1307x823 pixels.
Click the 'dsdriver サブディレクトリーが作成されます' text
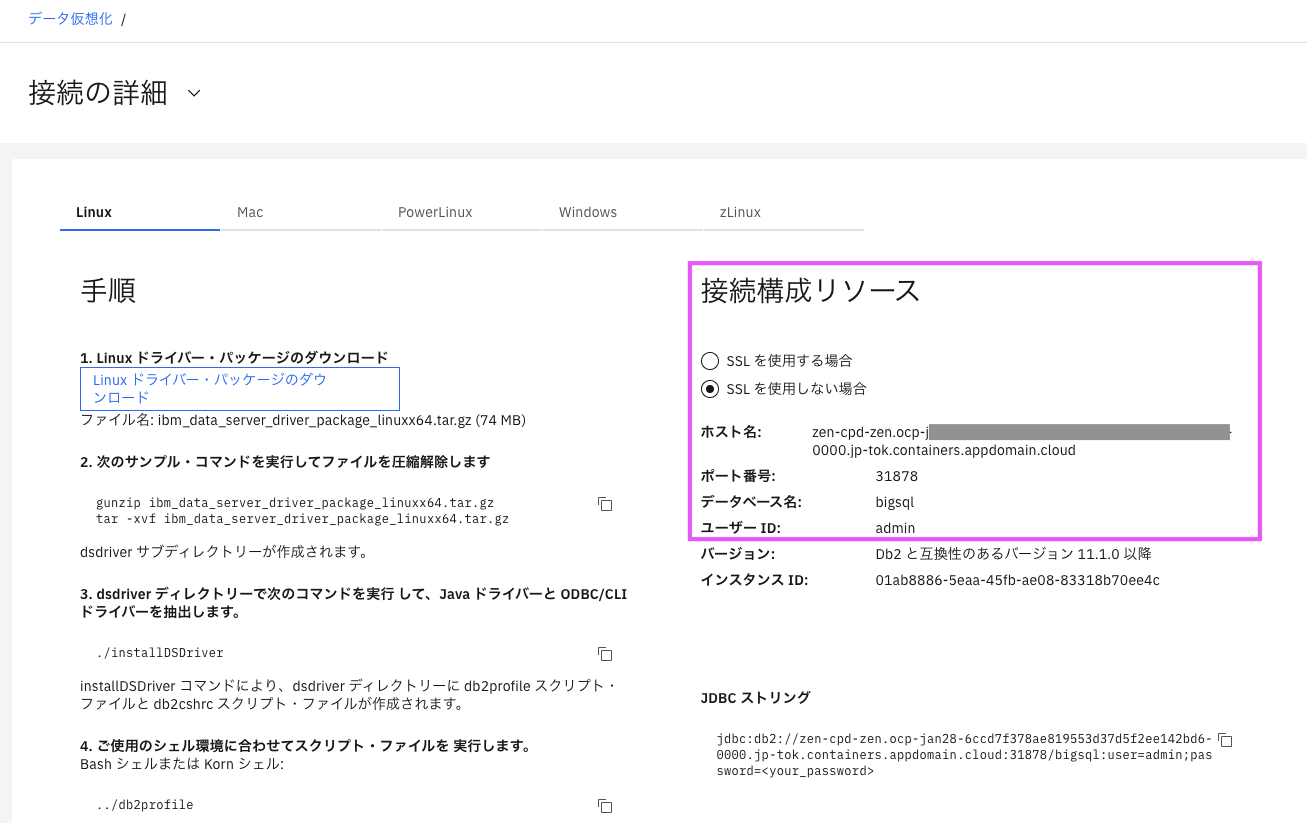[x=225, y=552]
